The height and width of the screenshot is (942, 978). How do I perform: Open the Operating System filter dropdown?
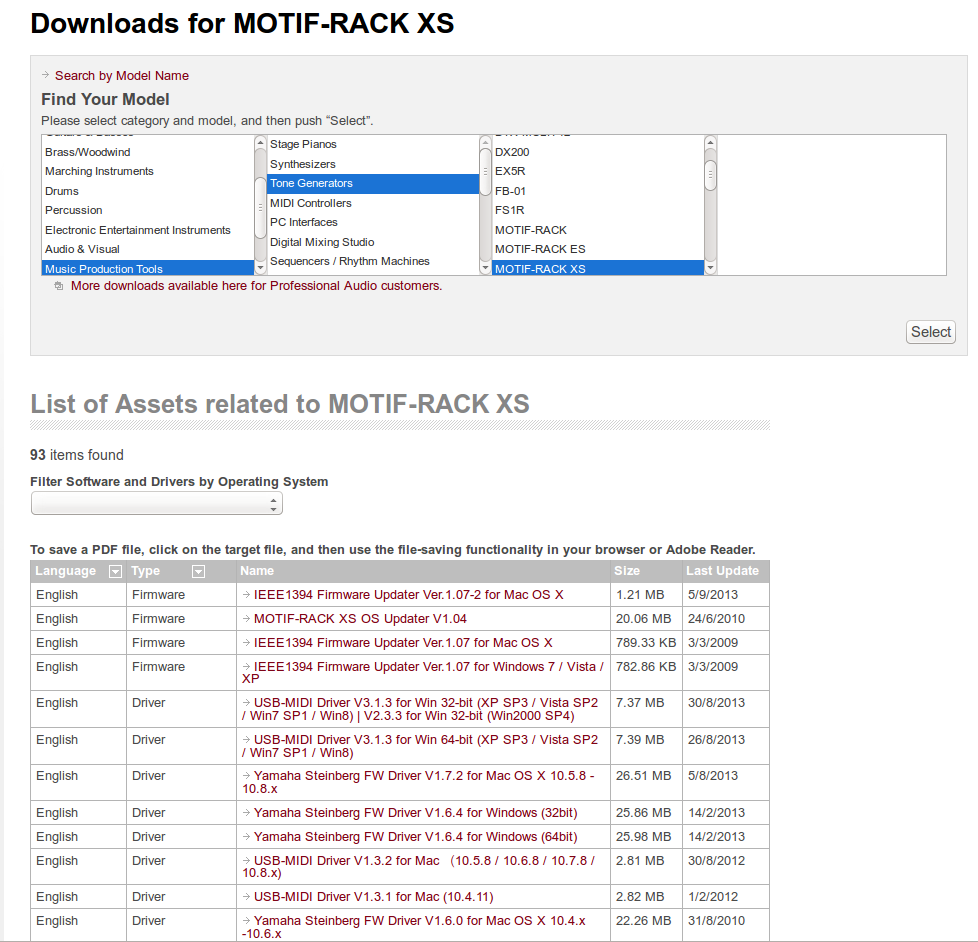157,503
